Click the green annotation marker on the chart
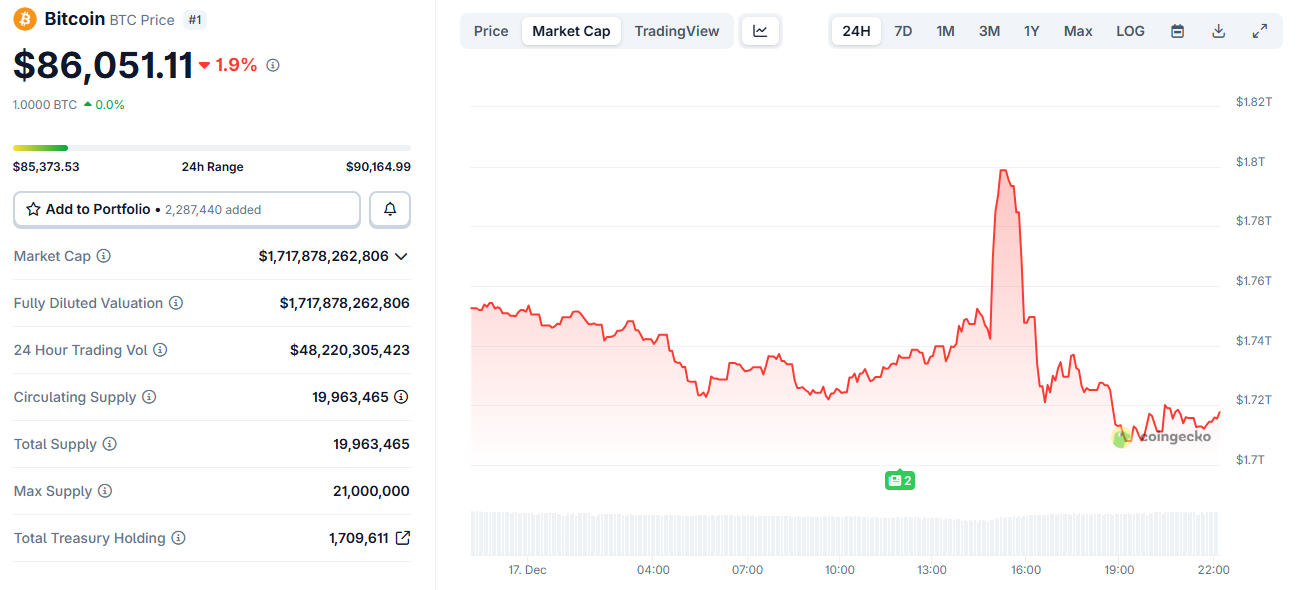The image size is (1308, 590). pos(899,480)
